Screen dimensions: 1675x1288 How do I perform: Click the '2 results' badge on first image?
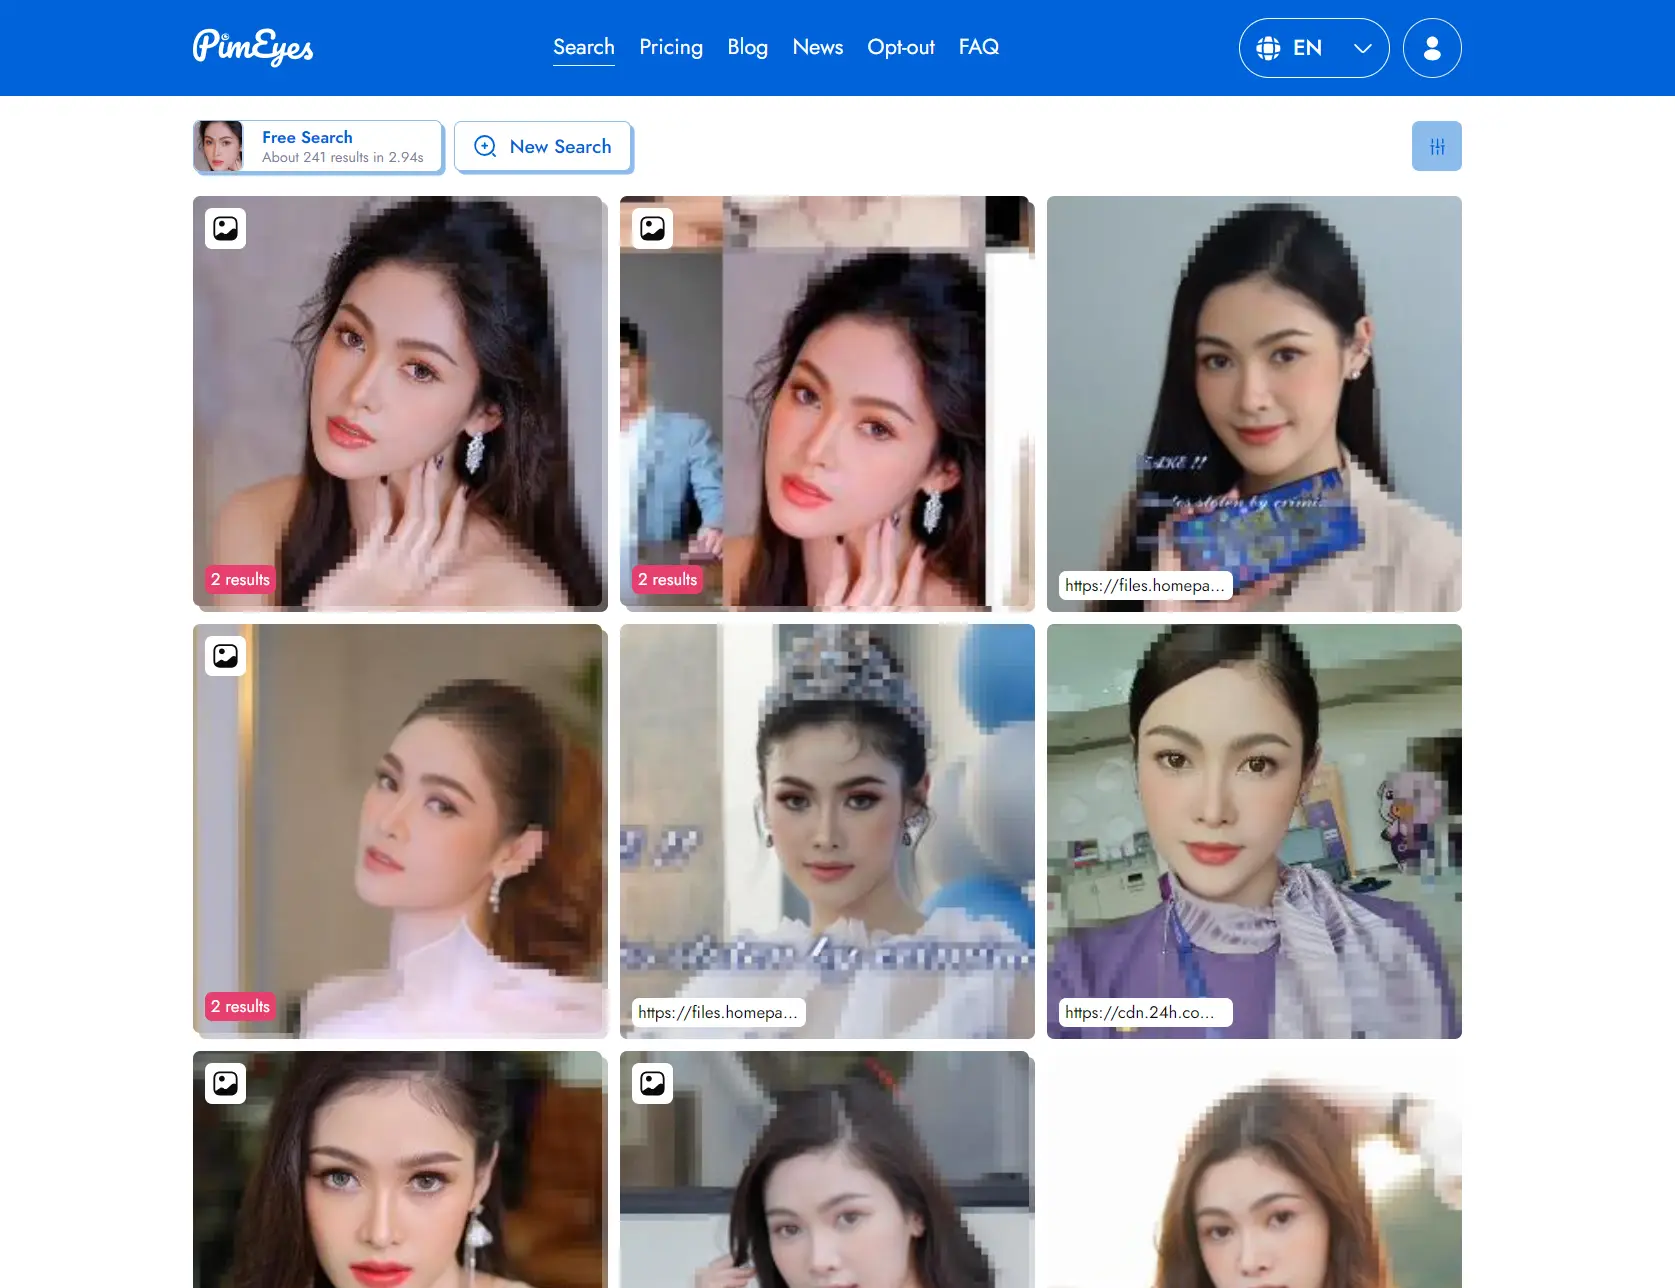coord(240,579)
